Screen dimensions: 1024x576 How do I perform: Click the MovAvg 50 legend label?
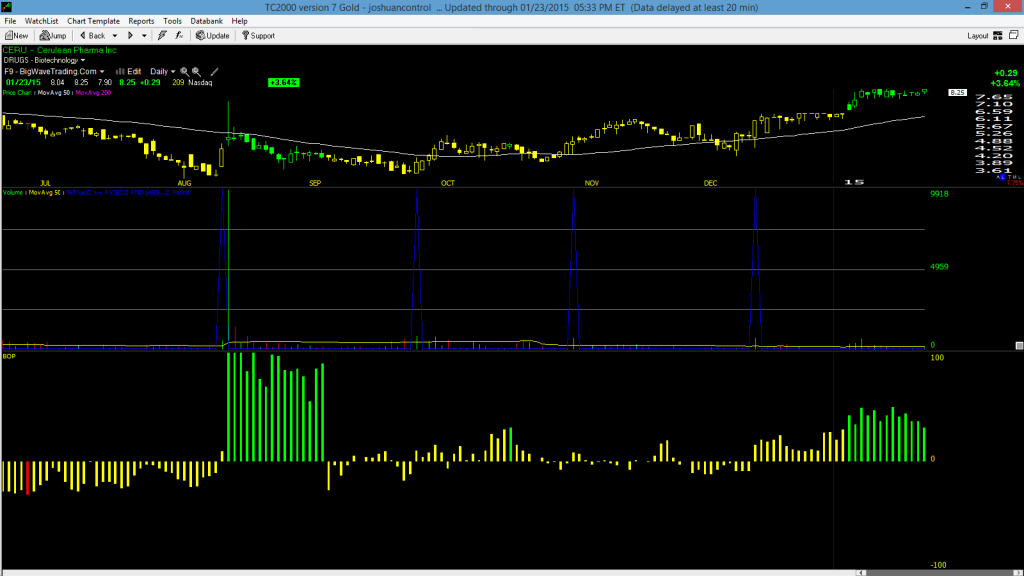54,93
